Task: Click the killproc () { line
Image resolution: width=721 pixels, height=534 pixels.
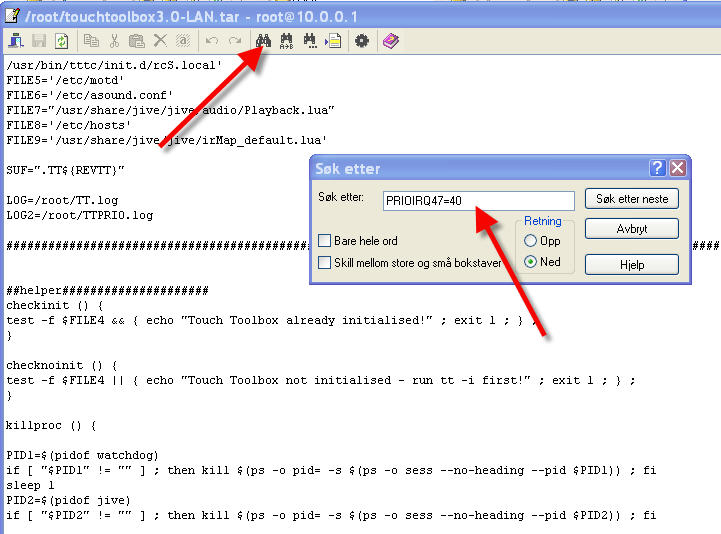Action: coord(51,425)
